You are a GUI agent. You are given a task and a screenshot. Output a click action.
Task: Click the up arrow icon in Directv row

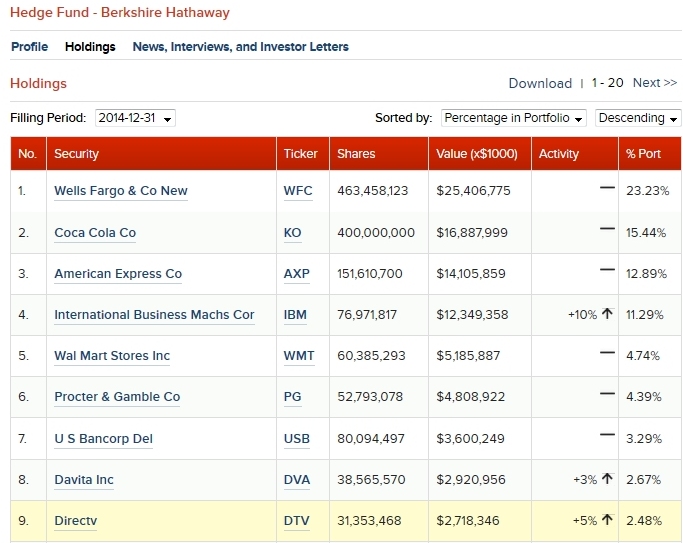click(x=607, y=519)
